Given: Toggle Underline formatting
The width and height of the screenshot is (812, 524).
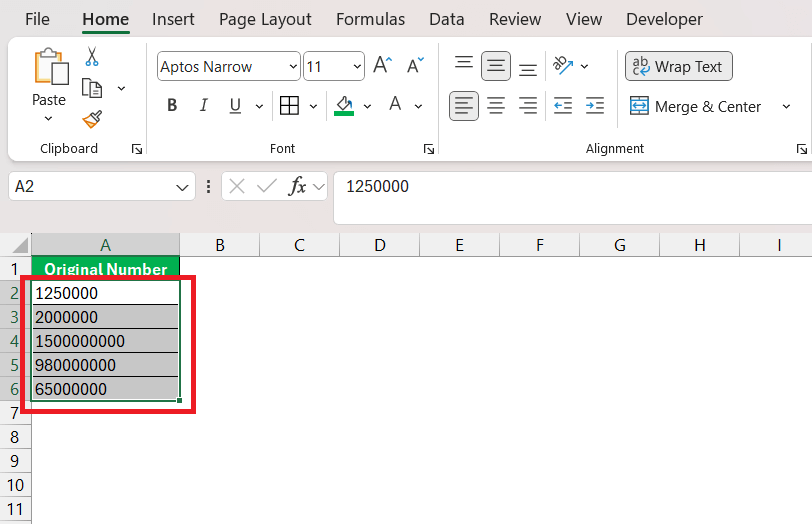Looking at the screenshot, I should 235,106.
